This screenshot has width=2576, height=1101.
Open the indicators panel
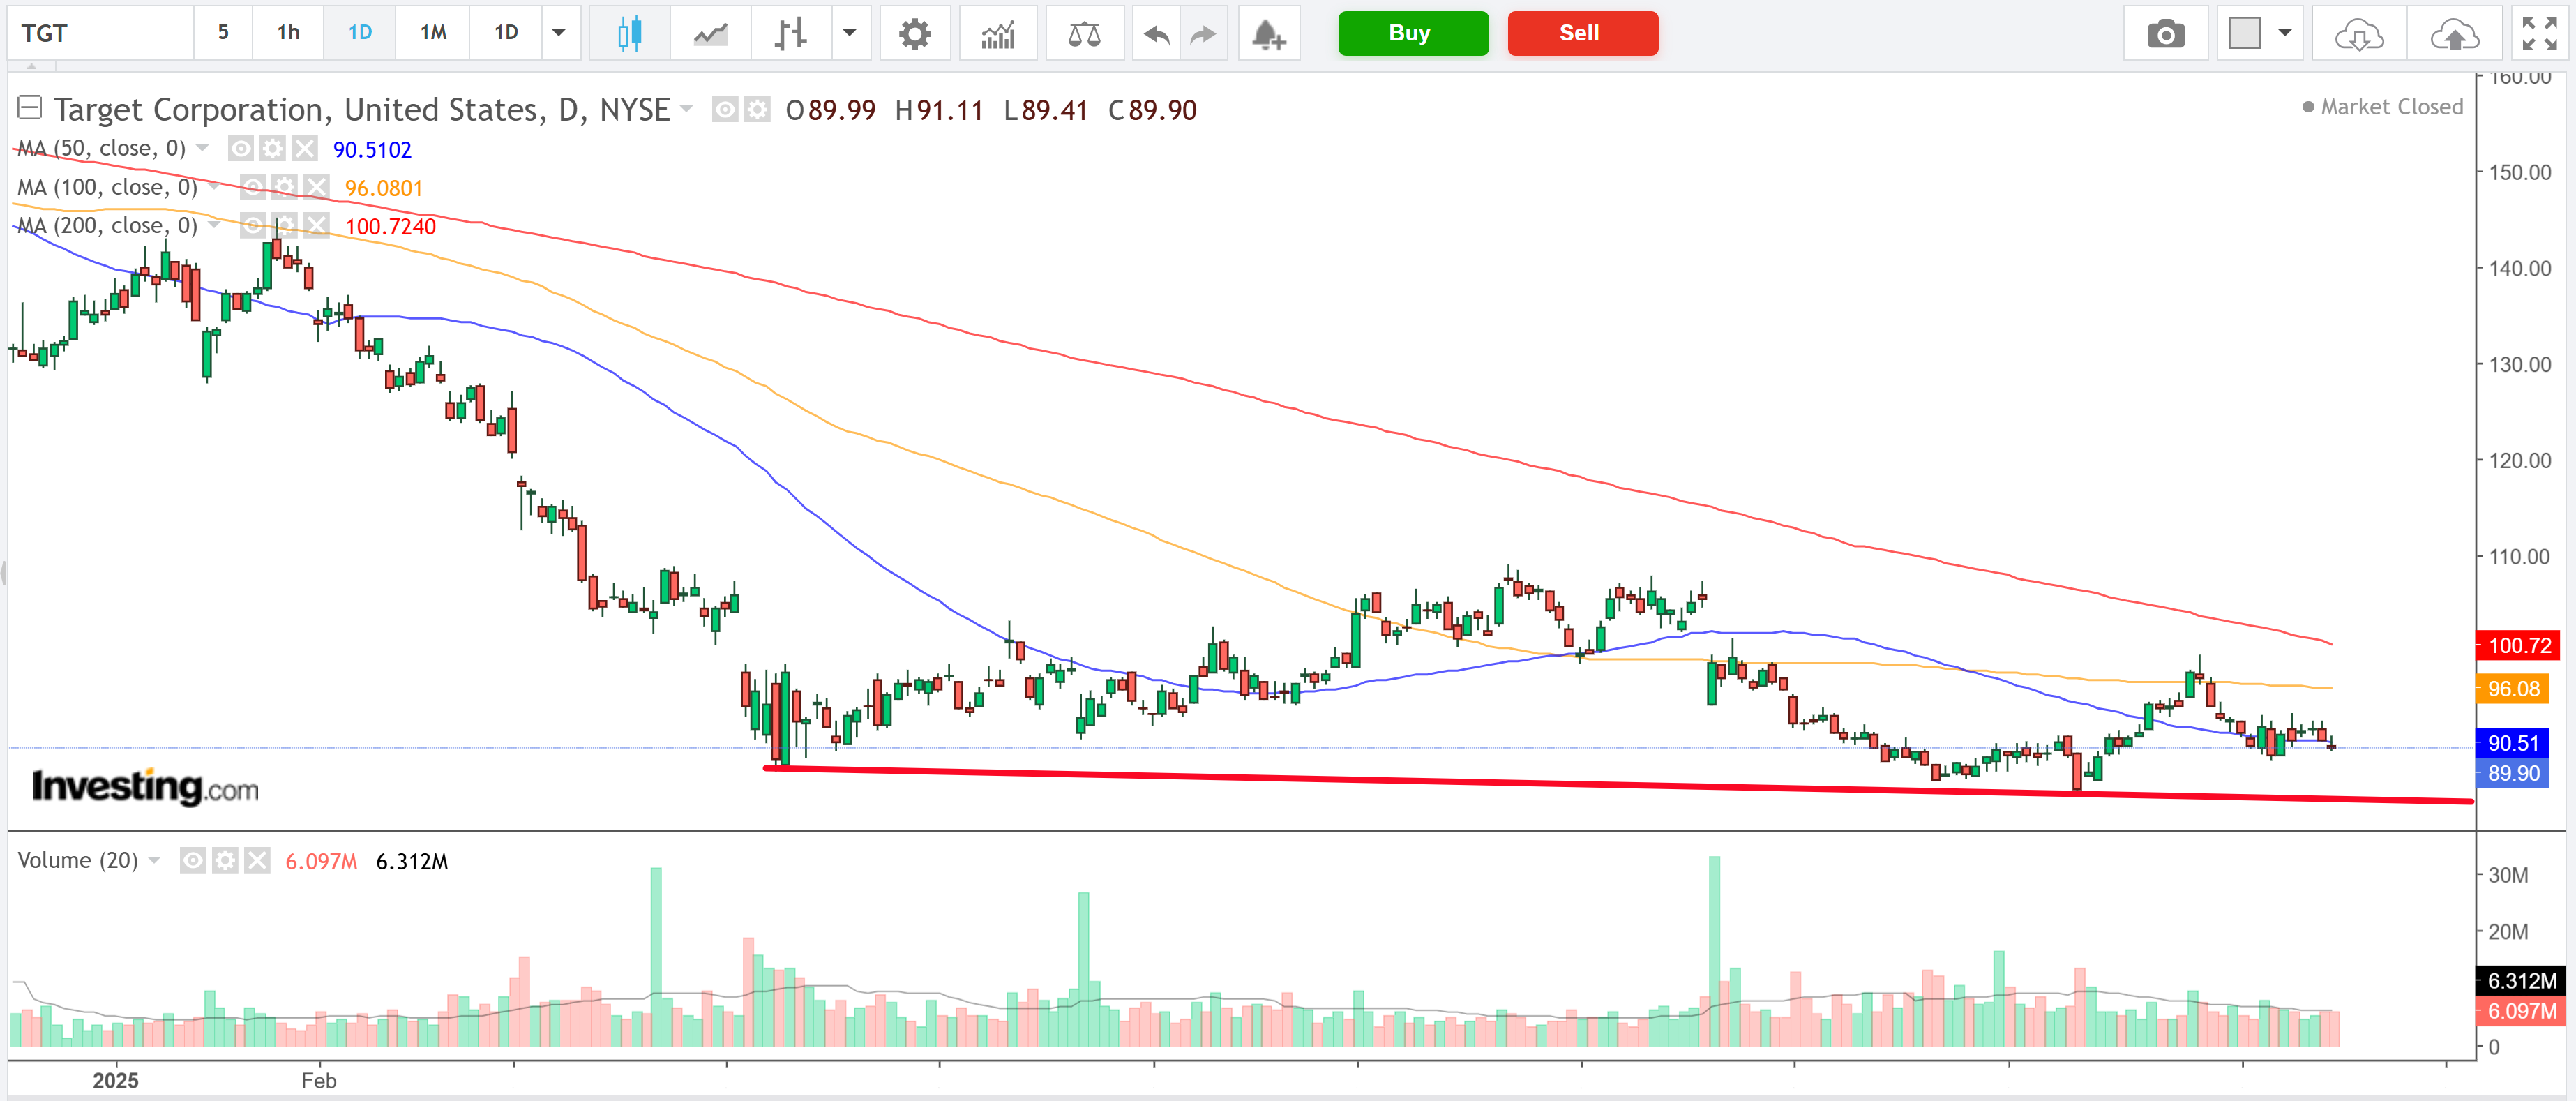[997, 33]
